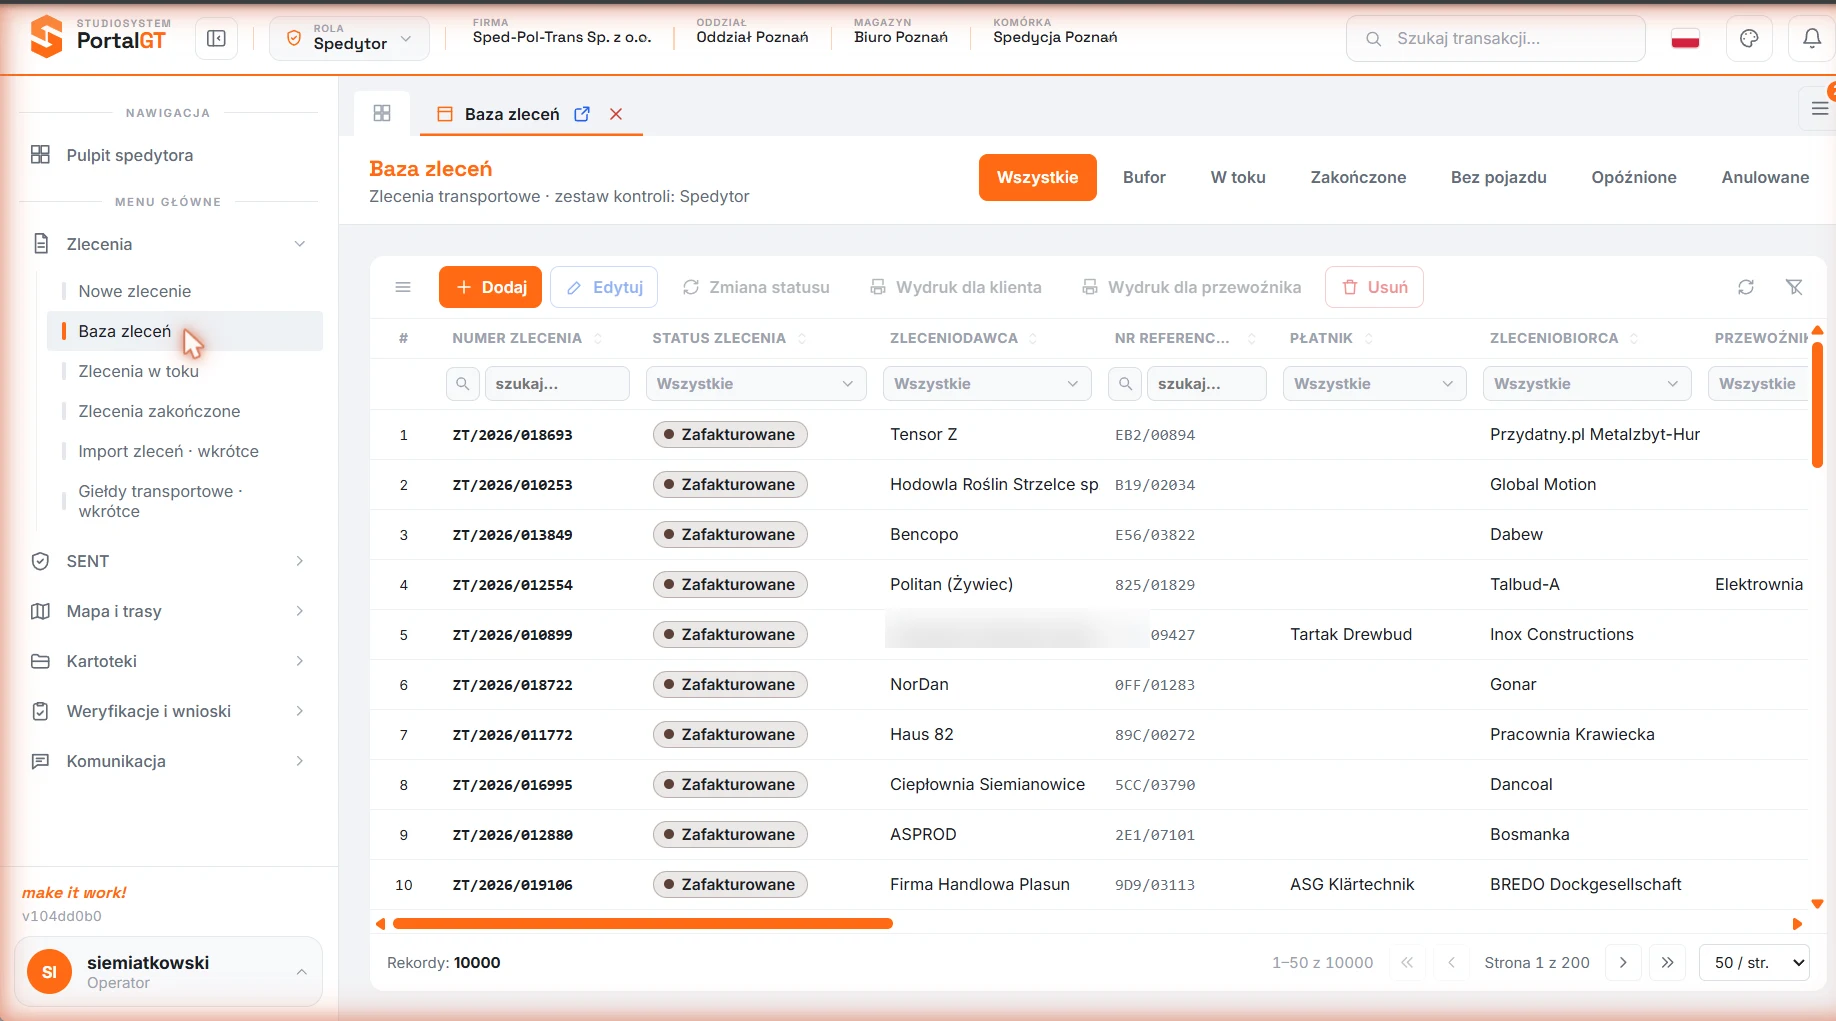
Task: Click the search icon for order number filter
Action: 463,384
